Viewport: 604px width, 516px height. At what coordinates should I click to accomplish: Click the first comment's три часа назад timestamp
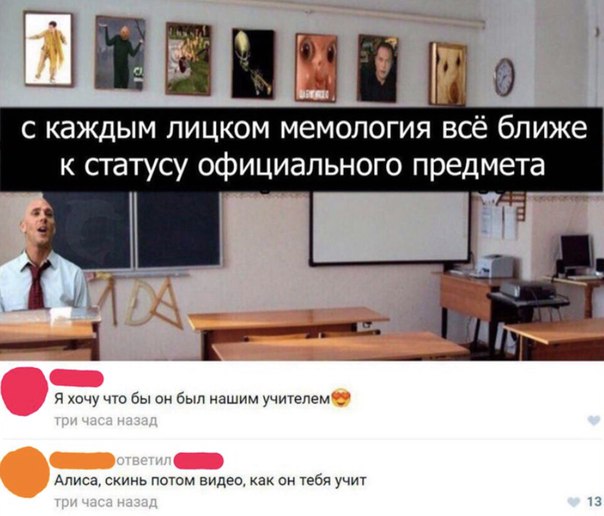pos(106,421)
